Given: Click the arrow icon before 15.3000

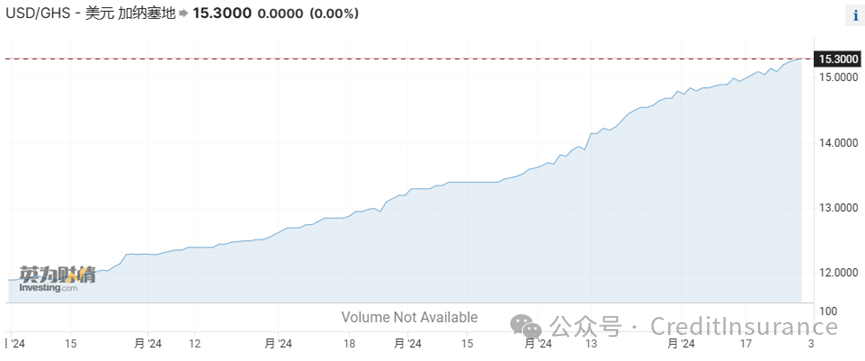Looking at the screenshot, I should 184,13.
